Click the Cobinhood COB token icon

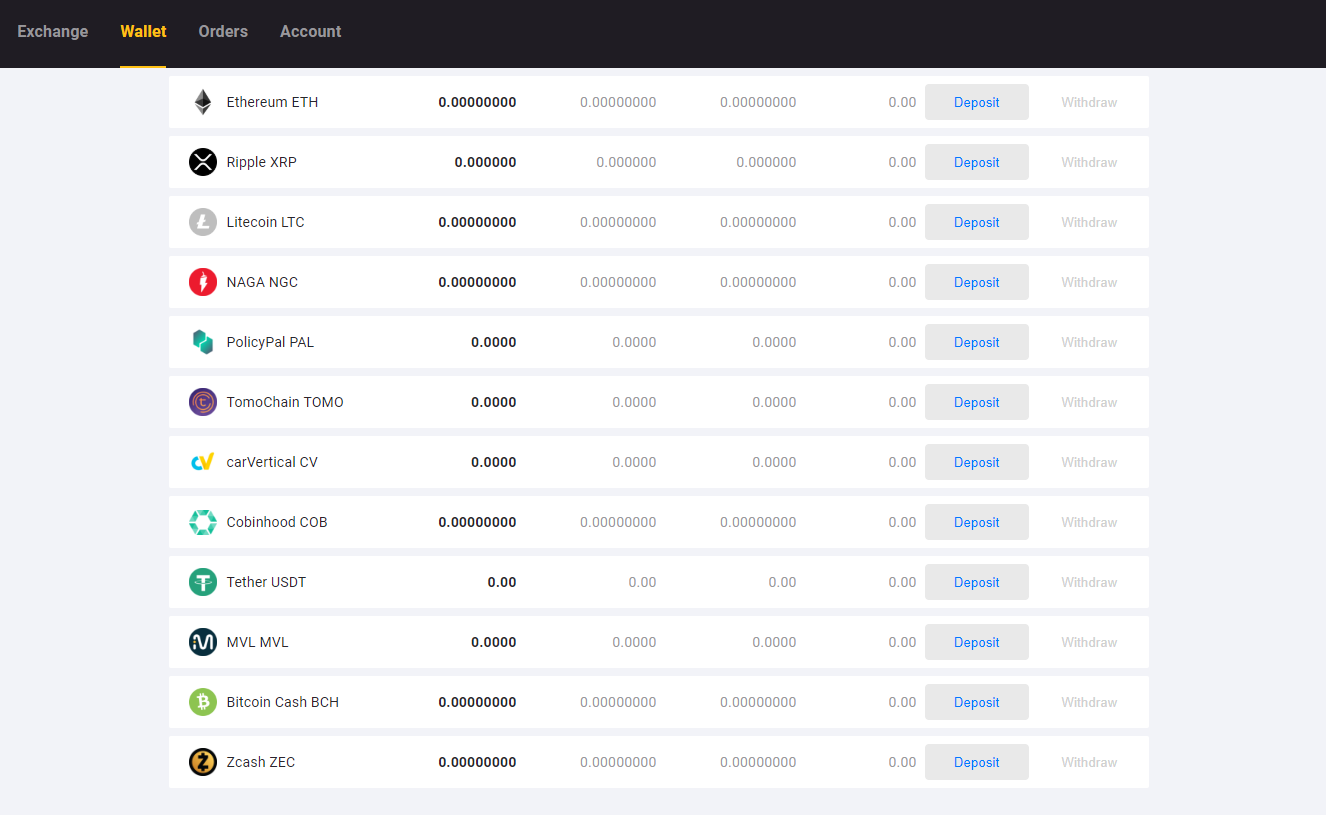click(x=203, y=521)
